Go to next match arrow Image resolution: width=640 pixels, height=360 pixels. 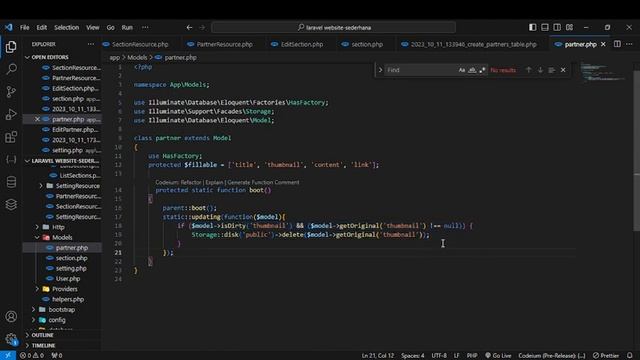(x=540, y=70)
